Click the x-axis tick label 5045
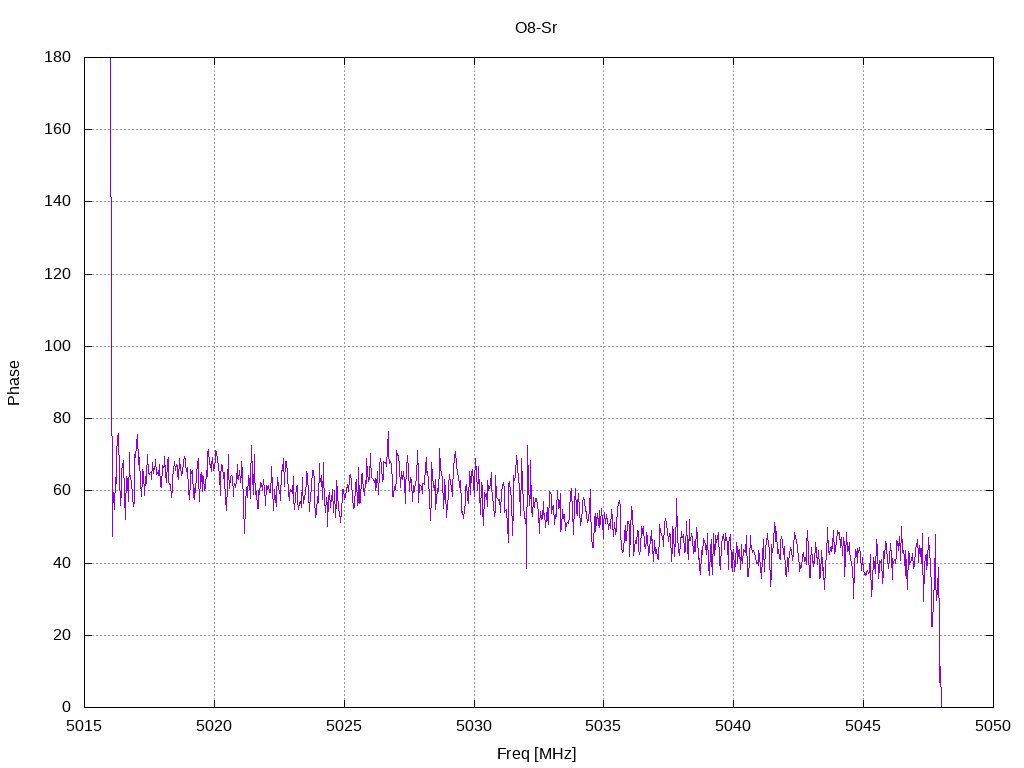 [x=863, y=726]
